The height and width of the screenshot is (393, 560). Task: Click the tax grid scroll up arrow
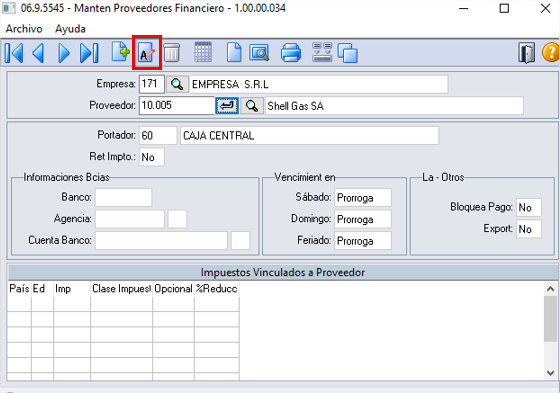tap(550, 289)
